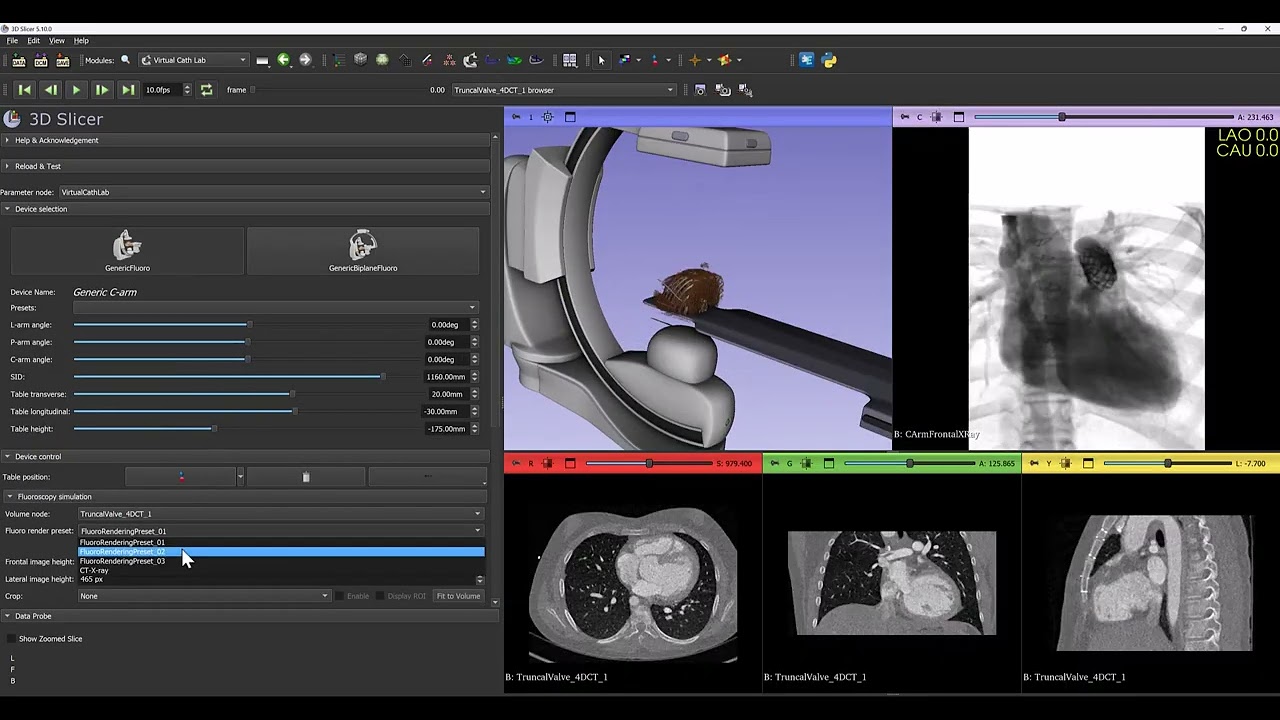Go to next module with forward arrow
This screenshot has width=1280, height=720.
tap(305, 60)
